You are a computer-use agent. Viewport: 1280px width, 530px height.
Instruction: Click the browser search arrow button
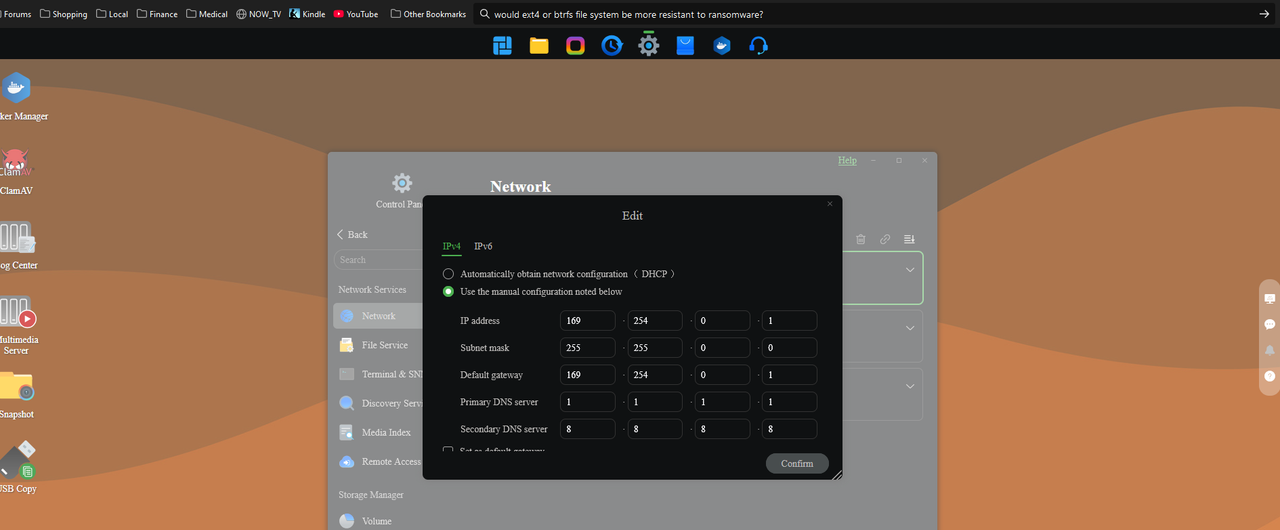pos(1263,14)
